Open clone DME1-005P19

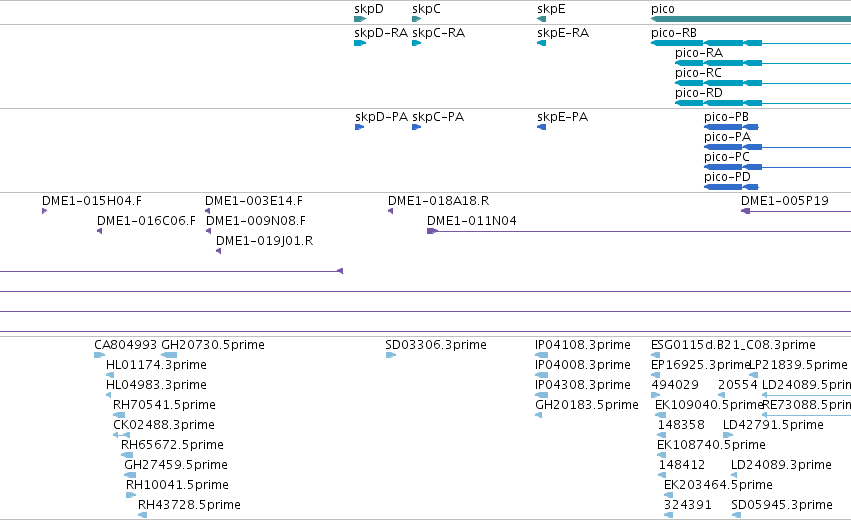(x=785, y=201)
